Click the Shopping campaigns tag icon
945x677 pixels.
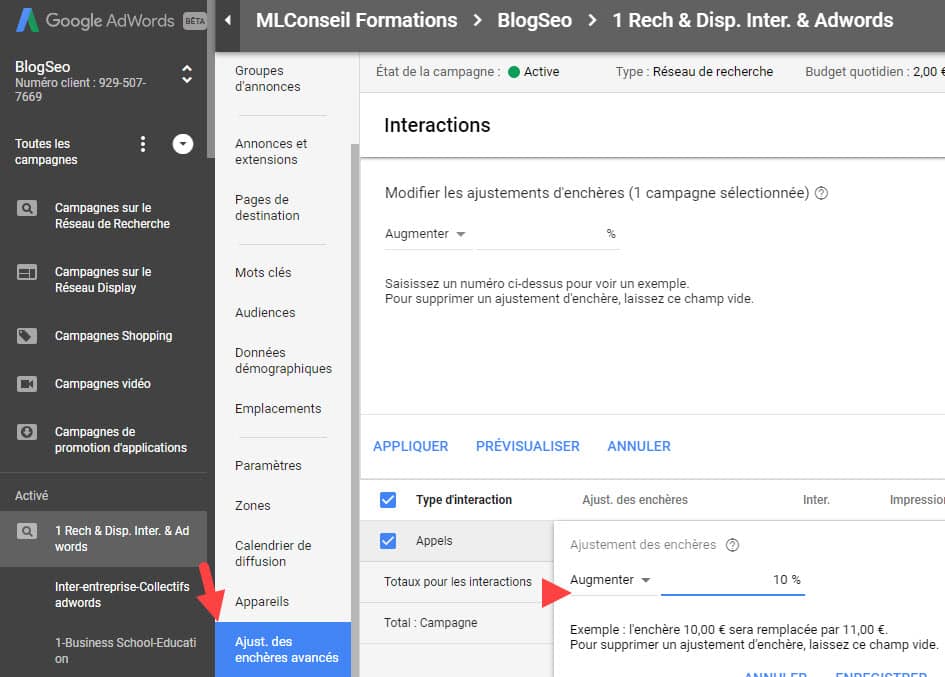[x=27, y=336]
